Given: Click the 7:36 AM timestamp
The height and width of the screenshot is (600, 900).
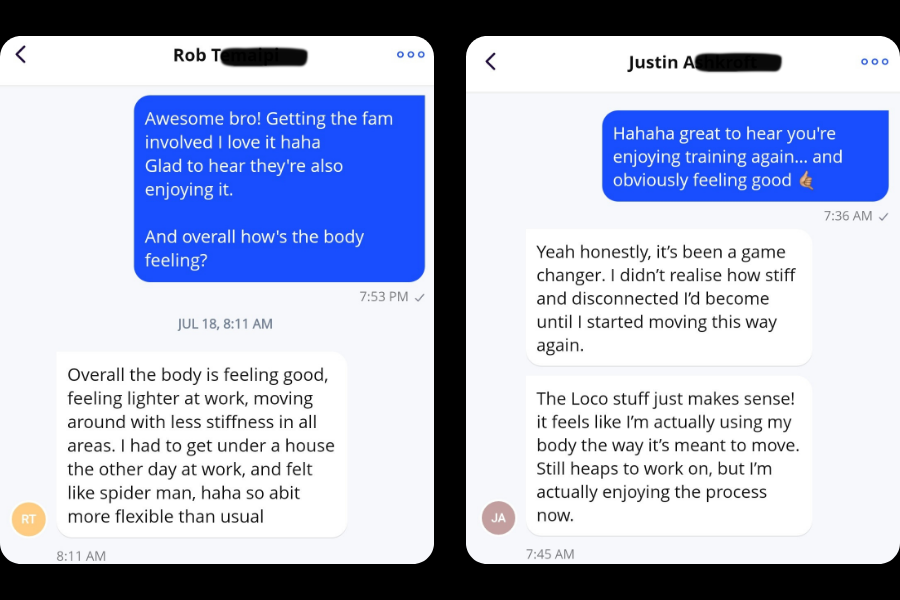Looking at the screenshot, I should tap(848, 216).
